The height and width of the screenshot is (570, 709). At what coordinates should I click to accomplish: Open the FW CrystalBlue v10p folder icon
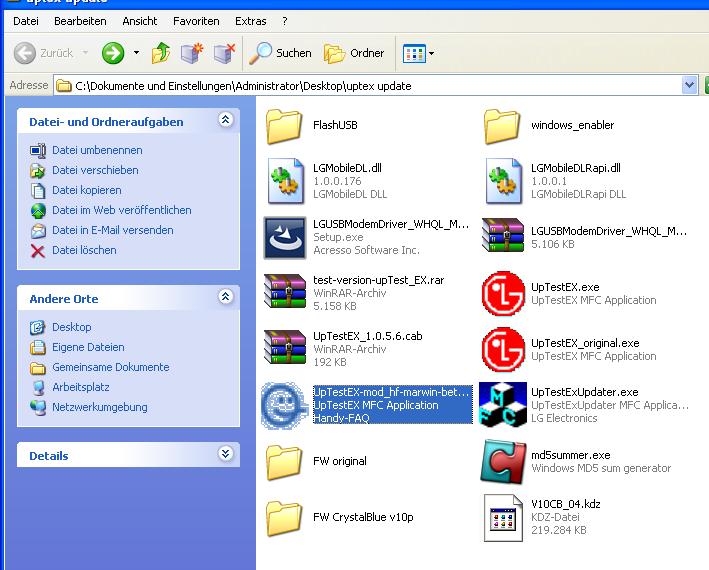284,518
